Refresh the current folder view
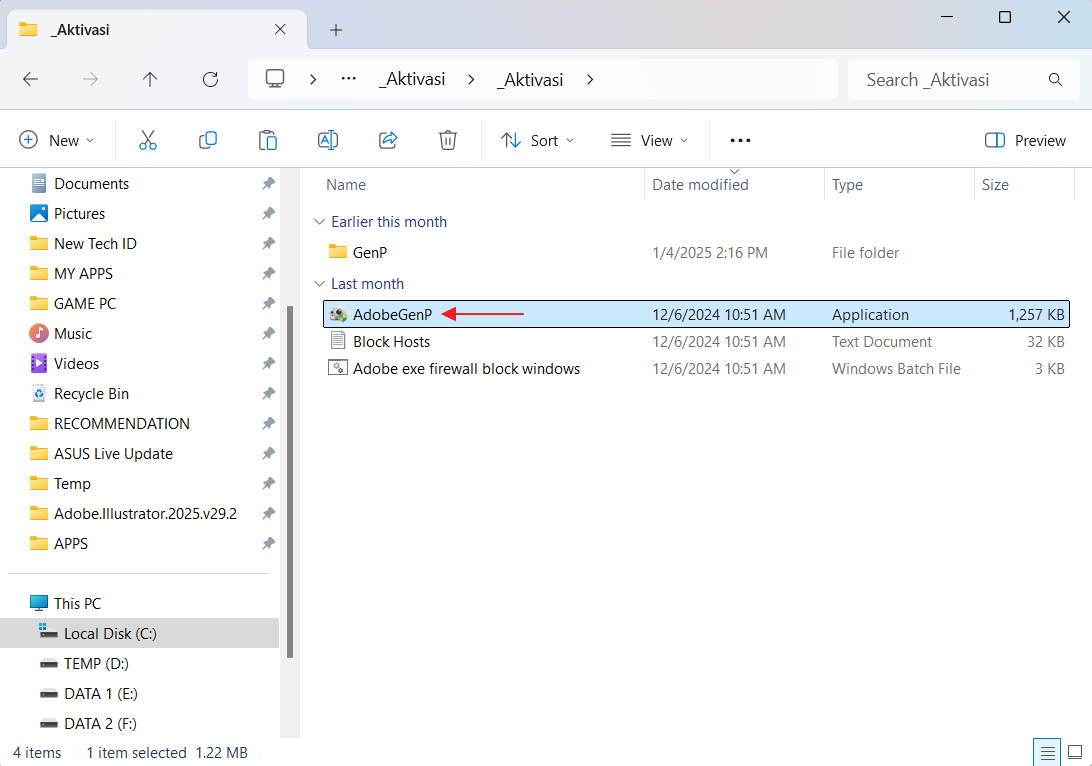The width and height of the screenshot is (1092, 766). pos(210,80)
